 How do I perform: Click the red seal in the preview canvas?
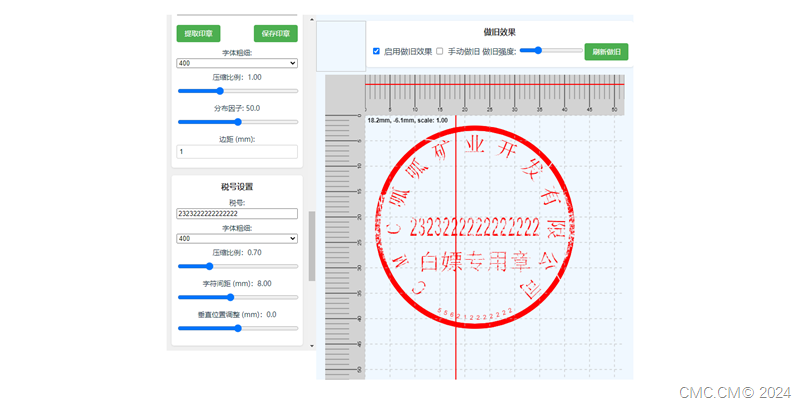point(475,227)
